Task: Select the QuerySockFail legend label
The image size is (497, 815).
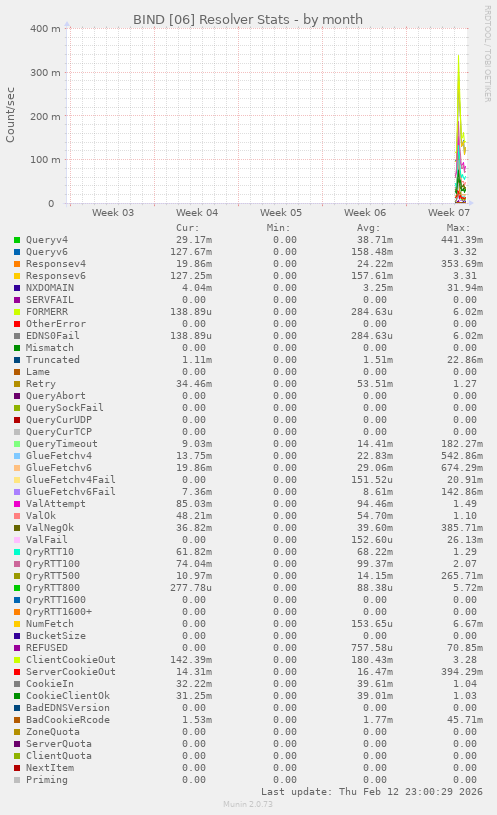Action: (64, 408)
